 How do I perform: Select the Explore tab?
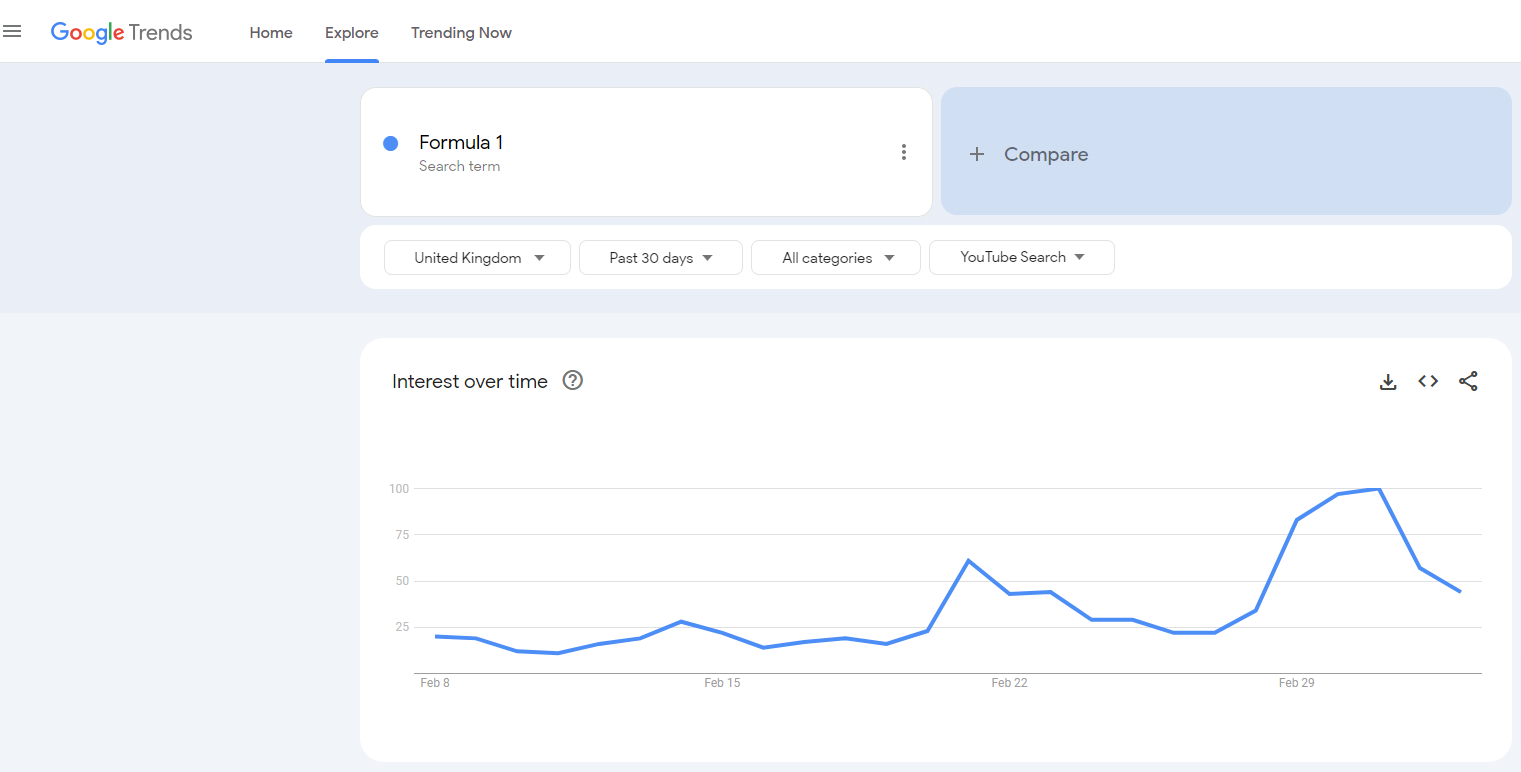(x=351, y=32)
